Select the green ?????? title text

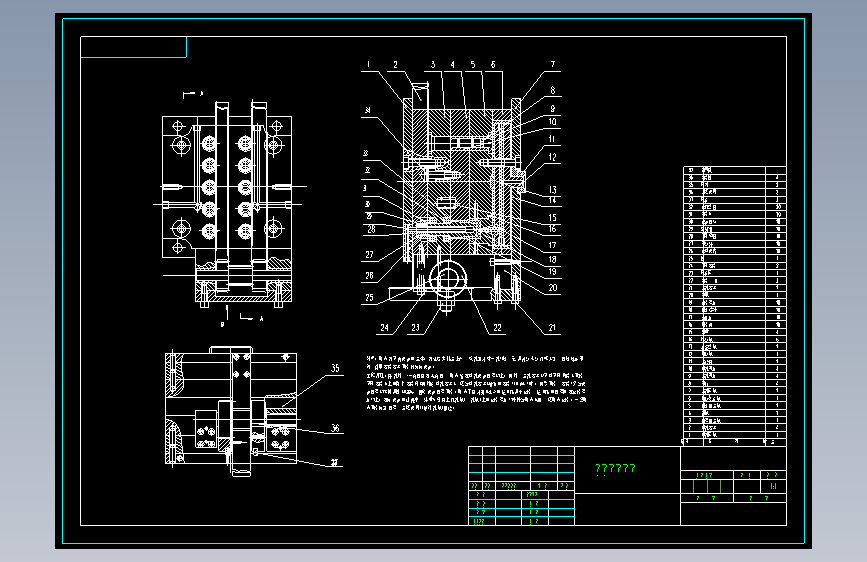[x=615, y=469]
